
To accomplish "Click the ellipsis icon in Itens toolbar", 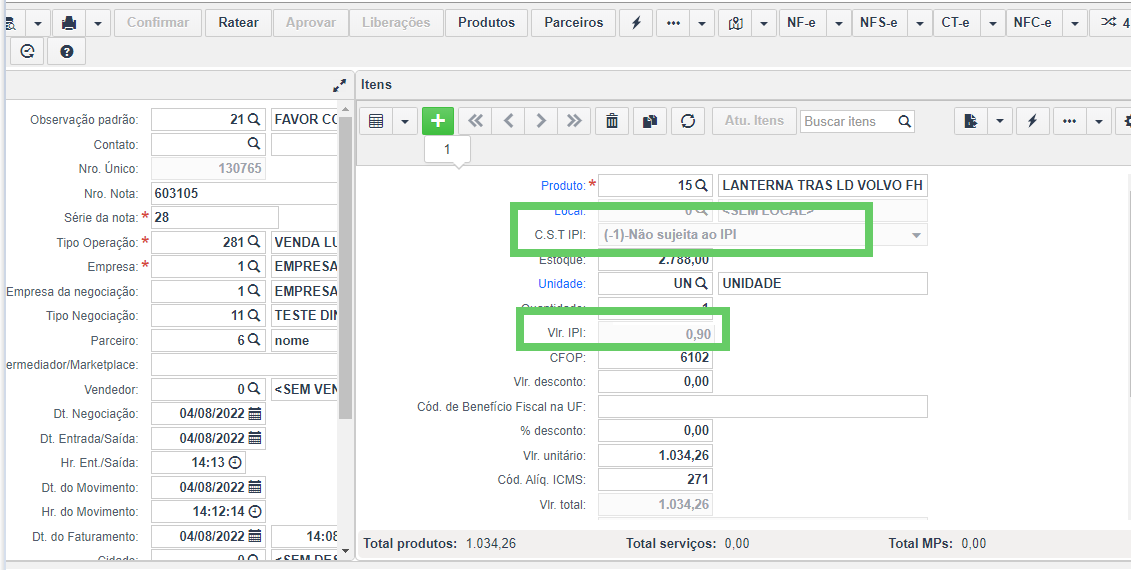I will (1070, 121).
